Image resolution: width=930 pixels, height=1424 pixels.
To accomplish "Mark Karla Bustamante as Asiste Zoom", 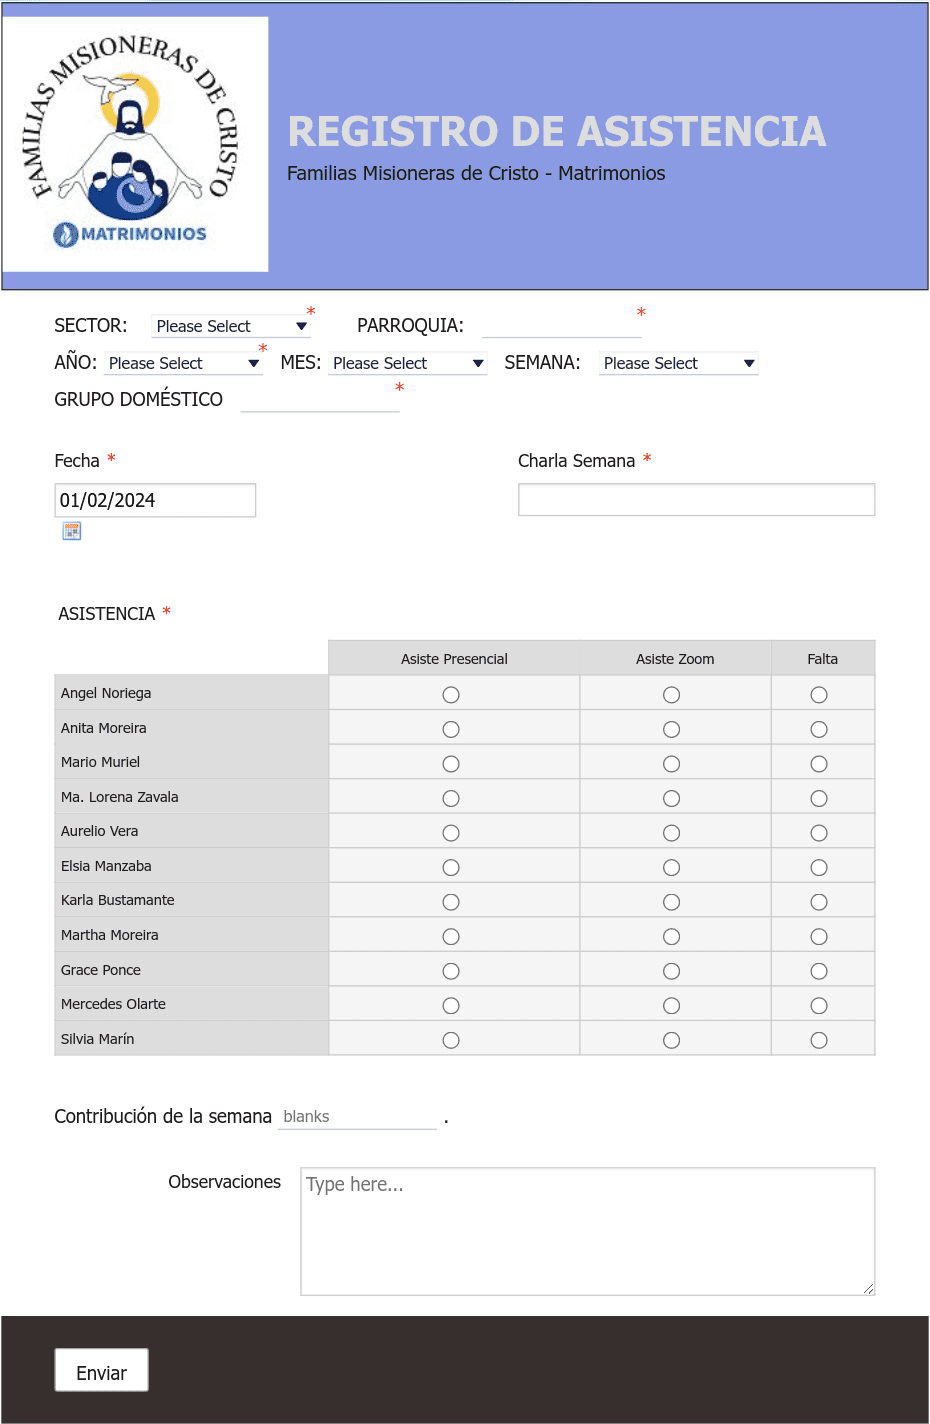I will tap(672, 902).
